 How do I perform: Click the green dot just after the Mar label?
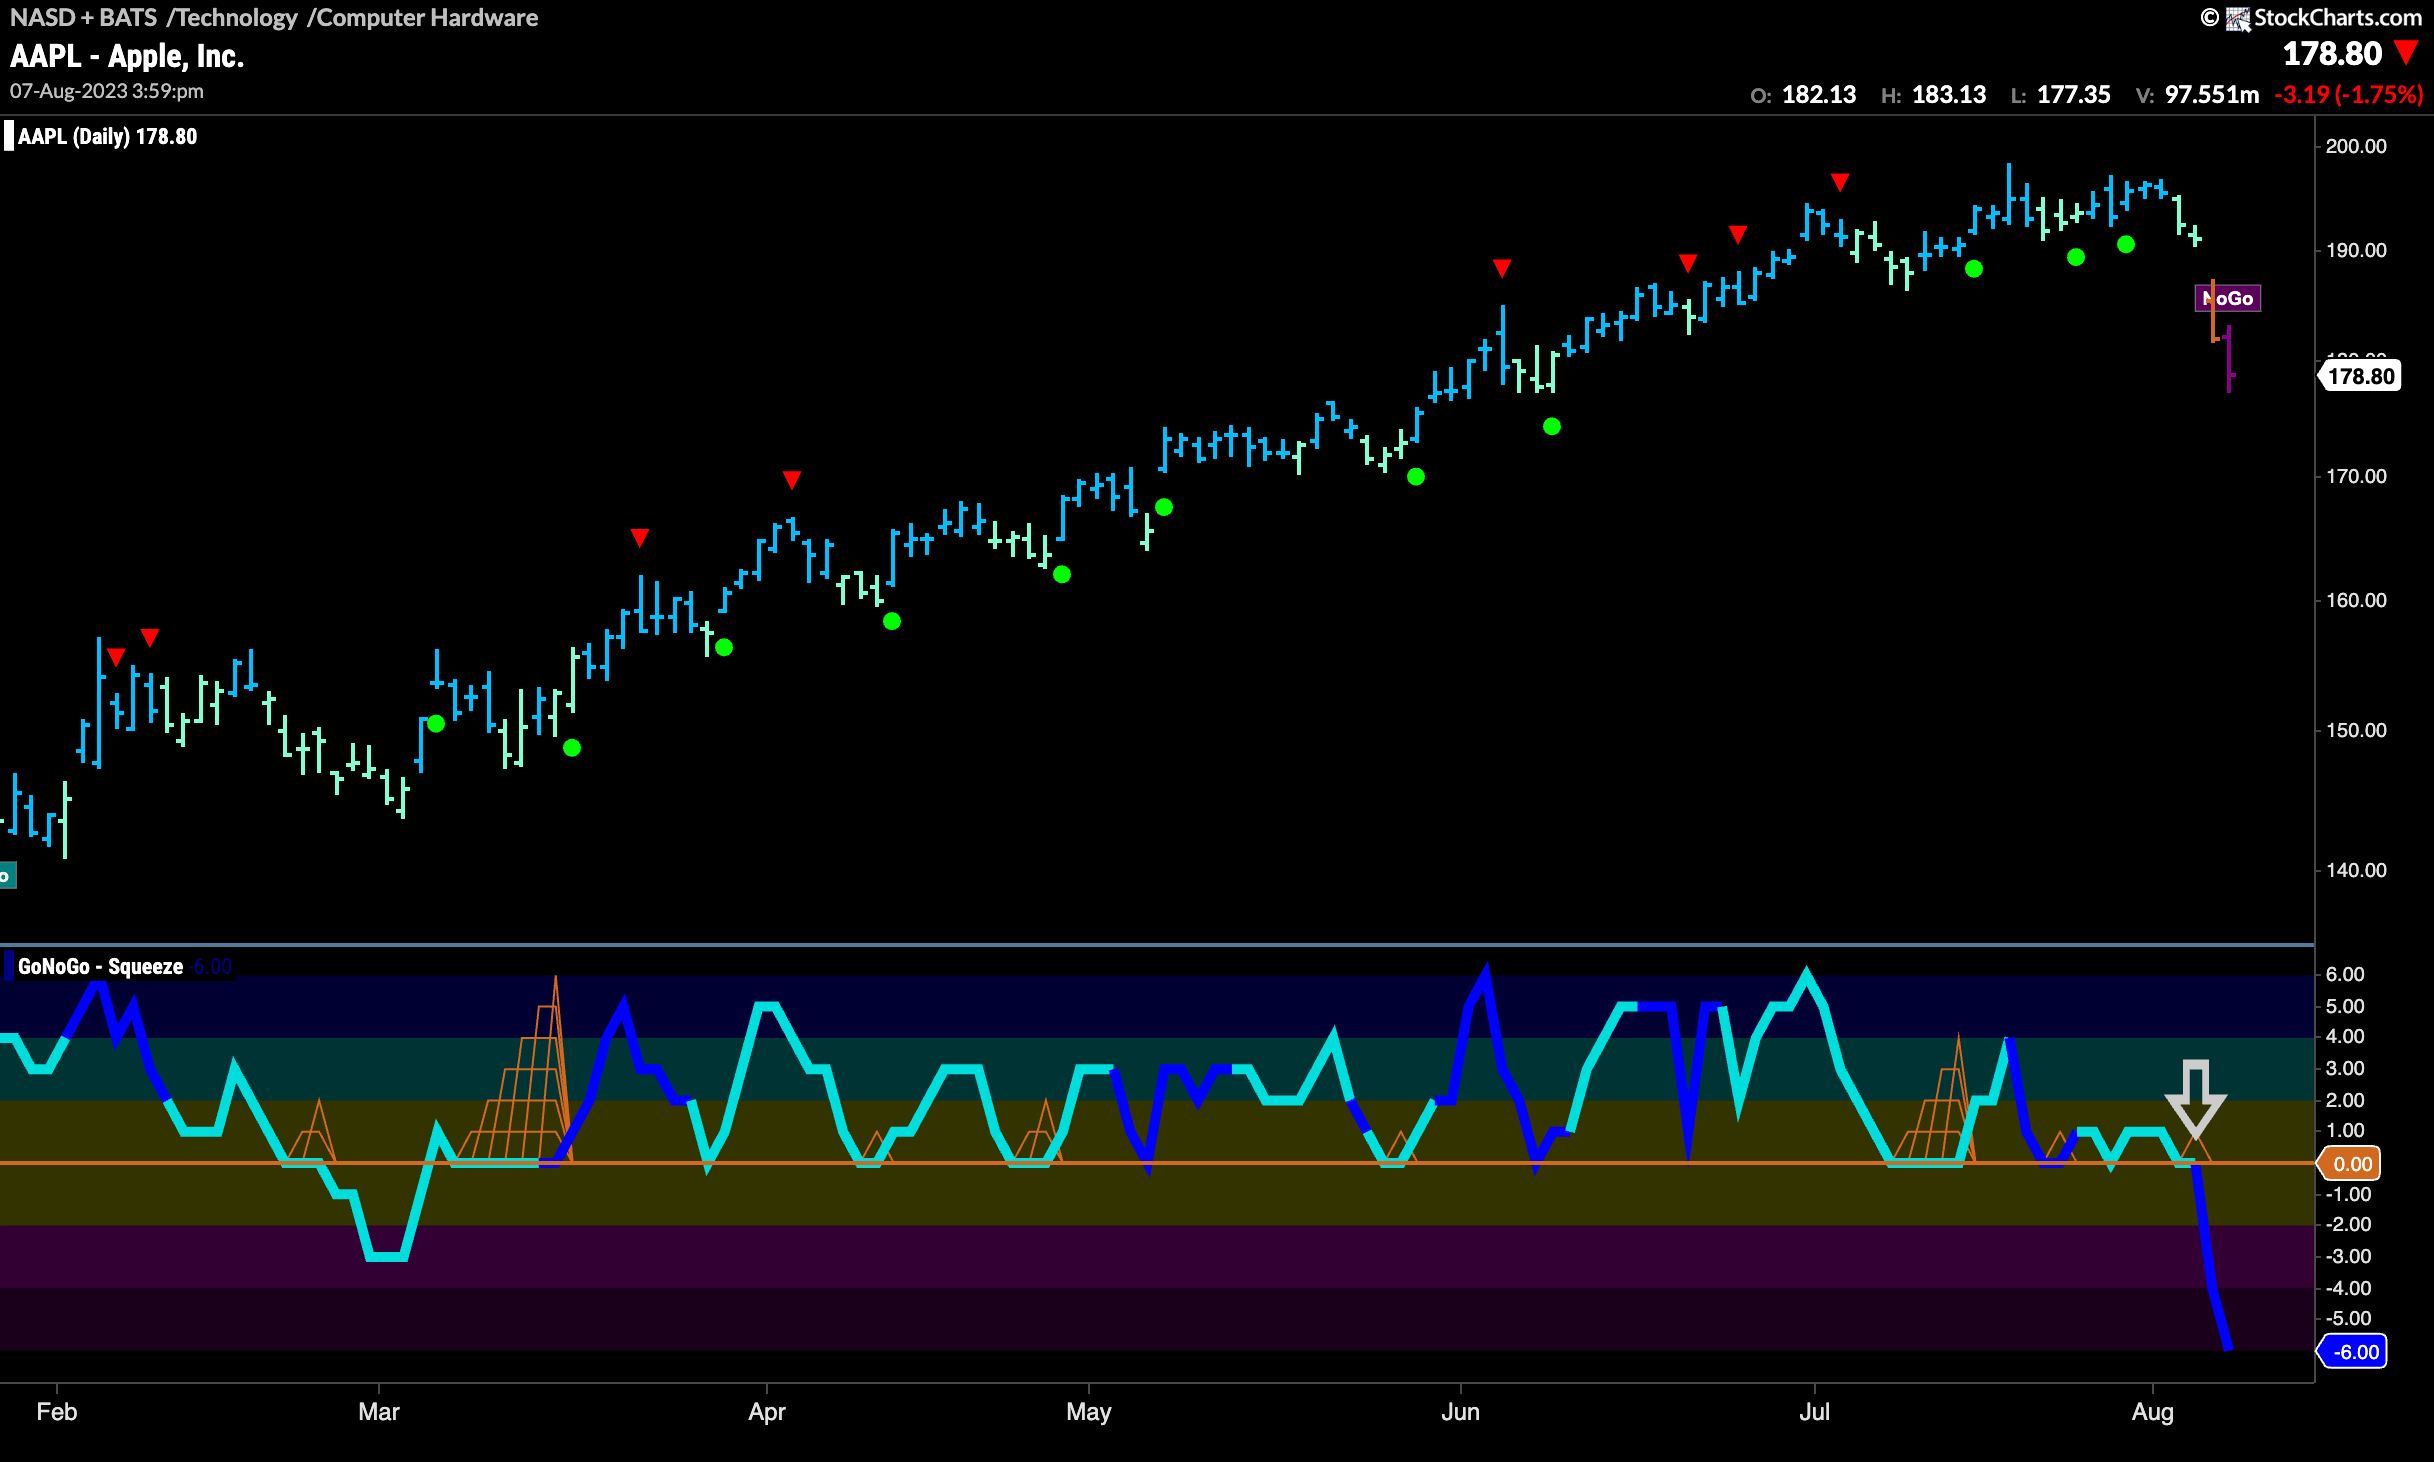(x=436, y=723)
